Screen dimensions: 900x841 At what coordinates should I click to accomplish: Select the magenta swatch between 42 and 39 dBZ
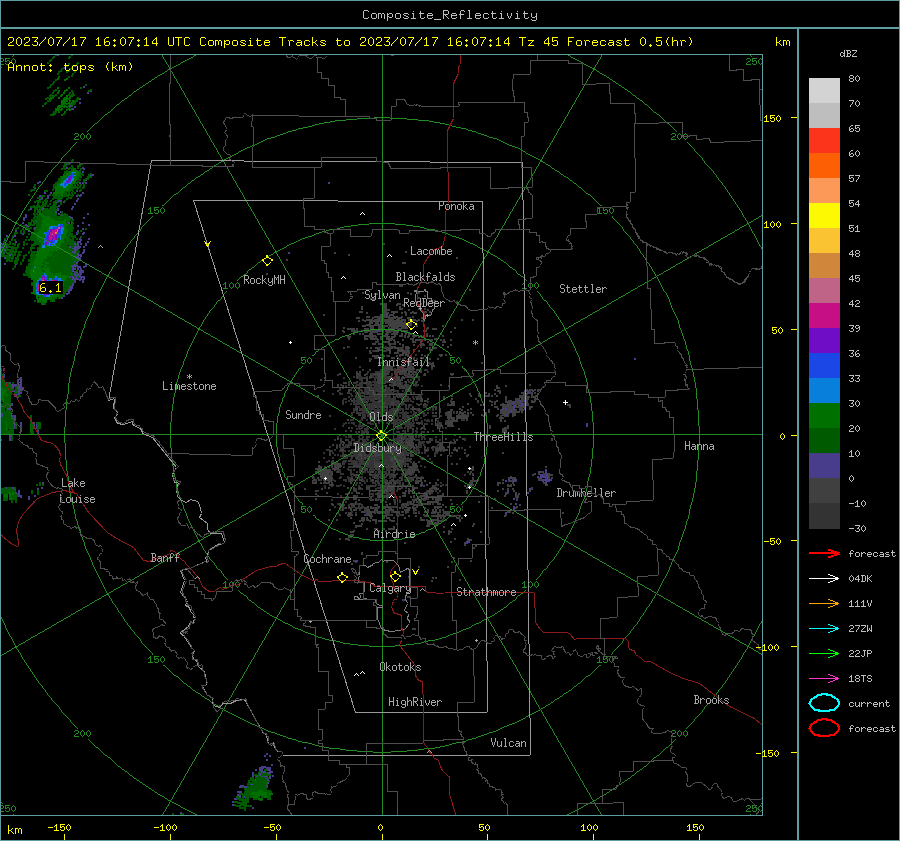tap(824, 316)
